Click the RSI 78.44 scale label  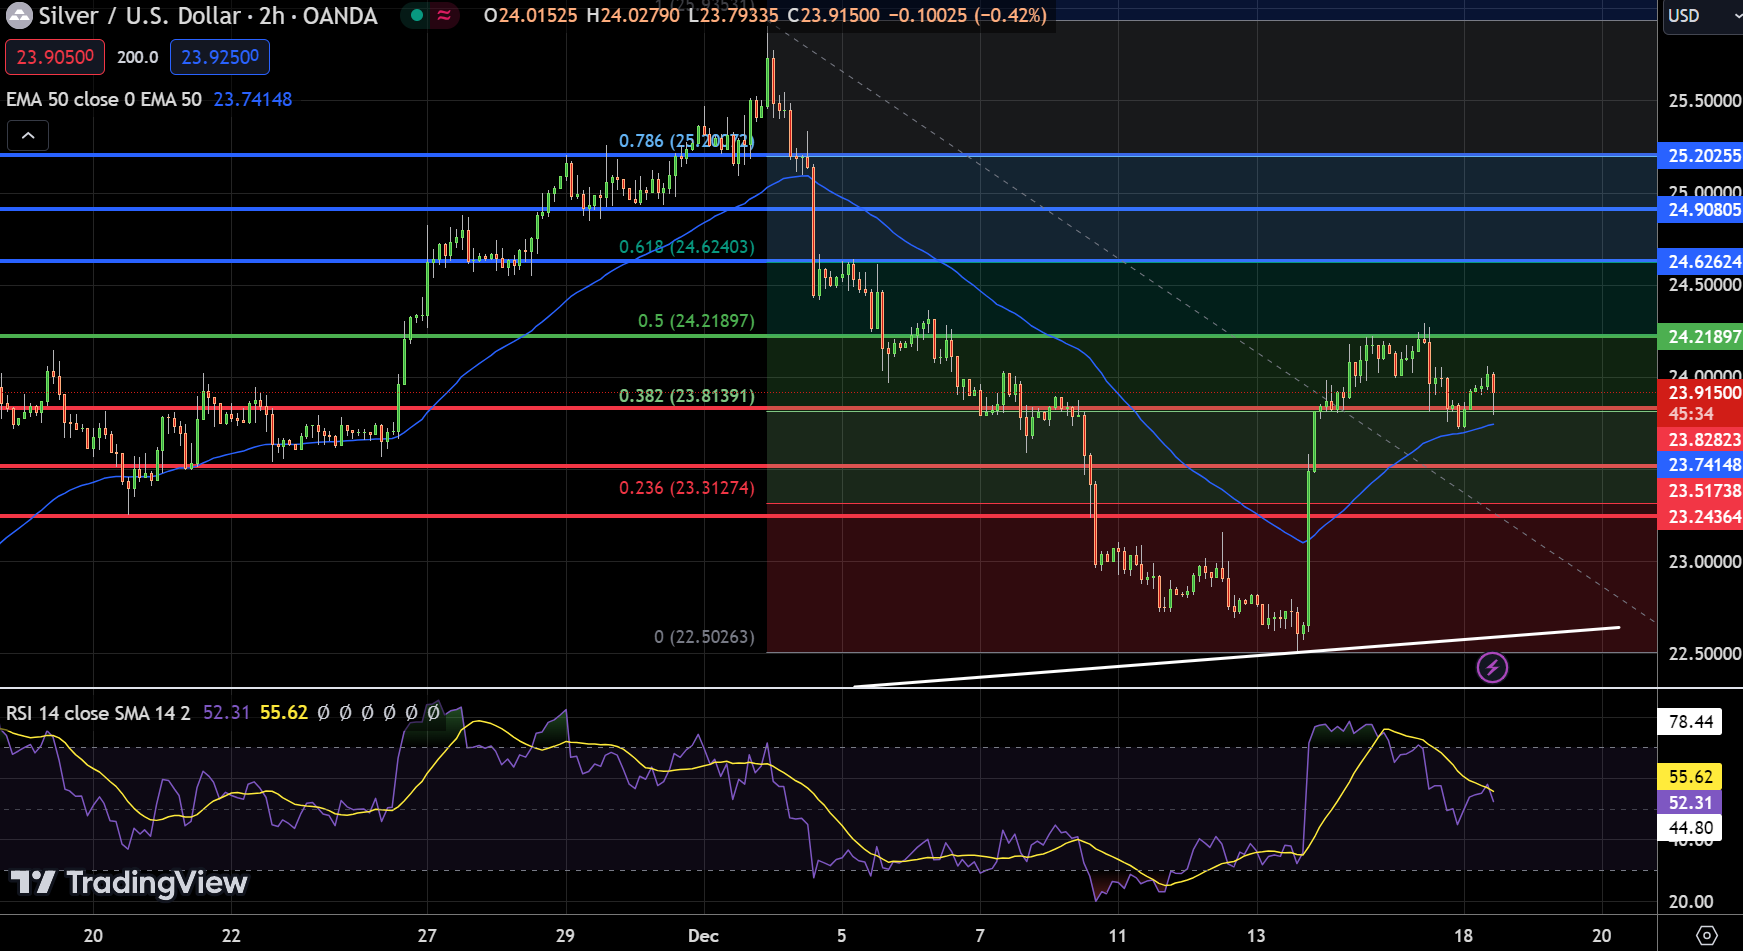1691,722
